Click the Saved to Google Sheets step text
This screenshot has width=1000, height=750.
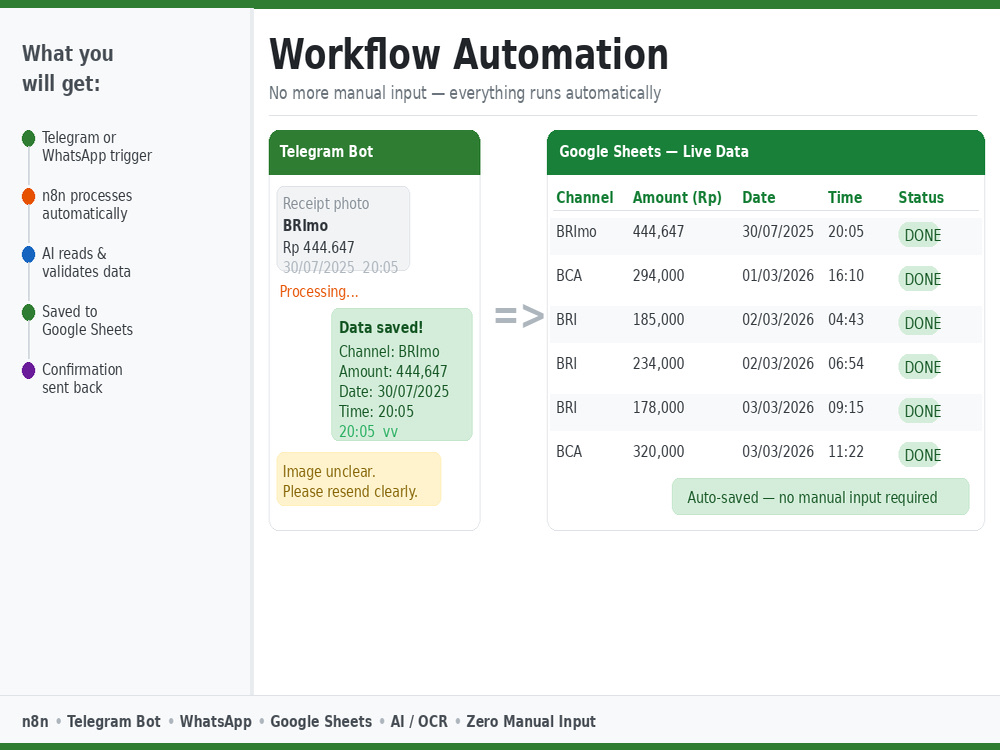click(87, 321)
